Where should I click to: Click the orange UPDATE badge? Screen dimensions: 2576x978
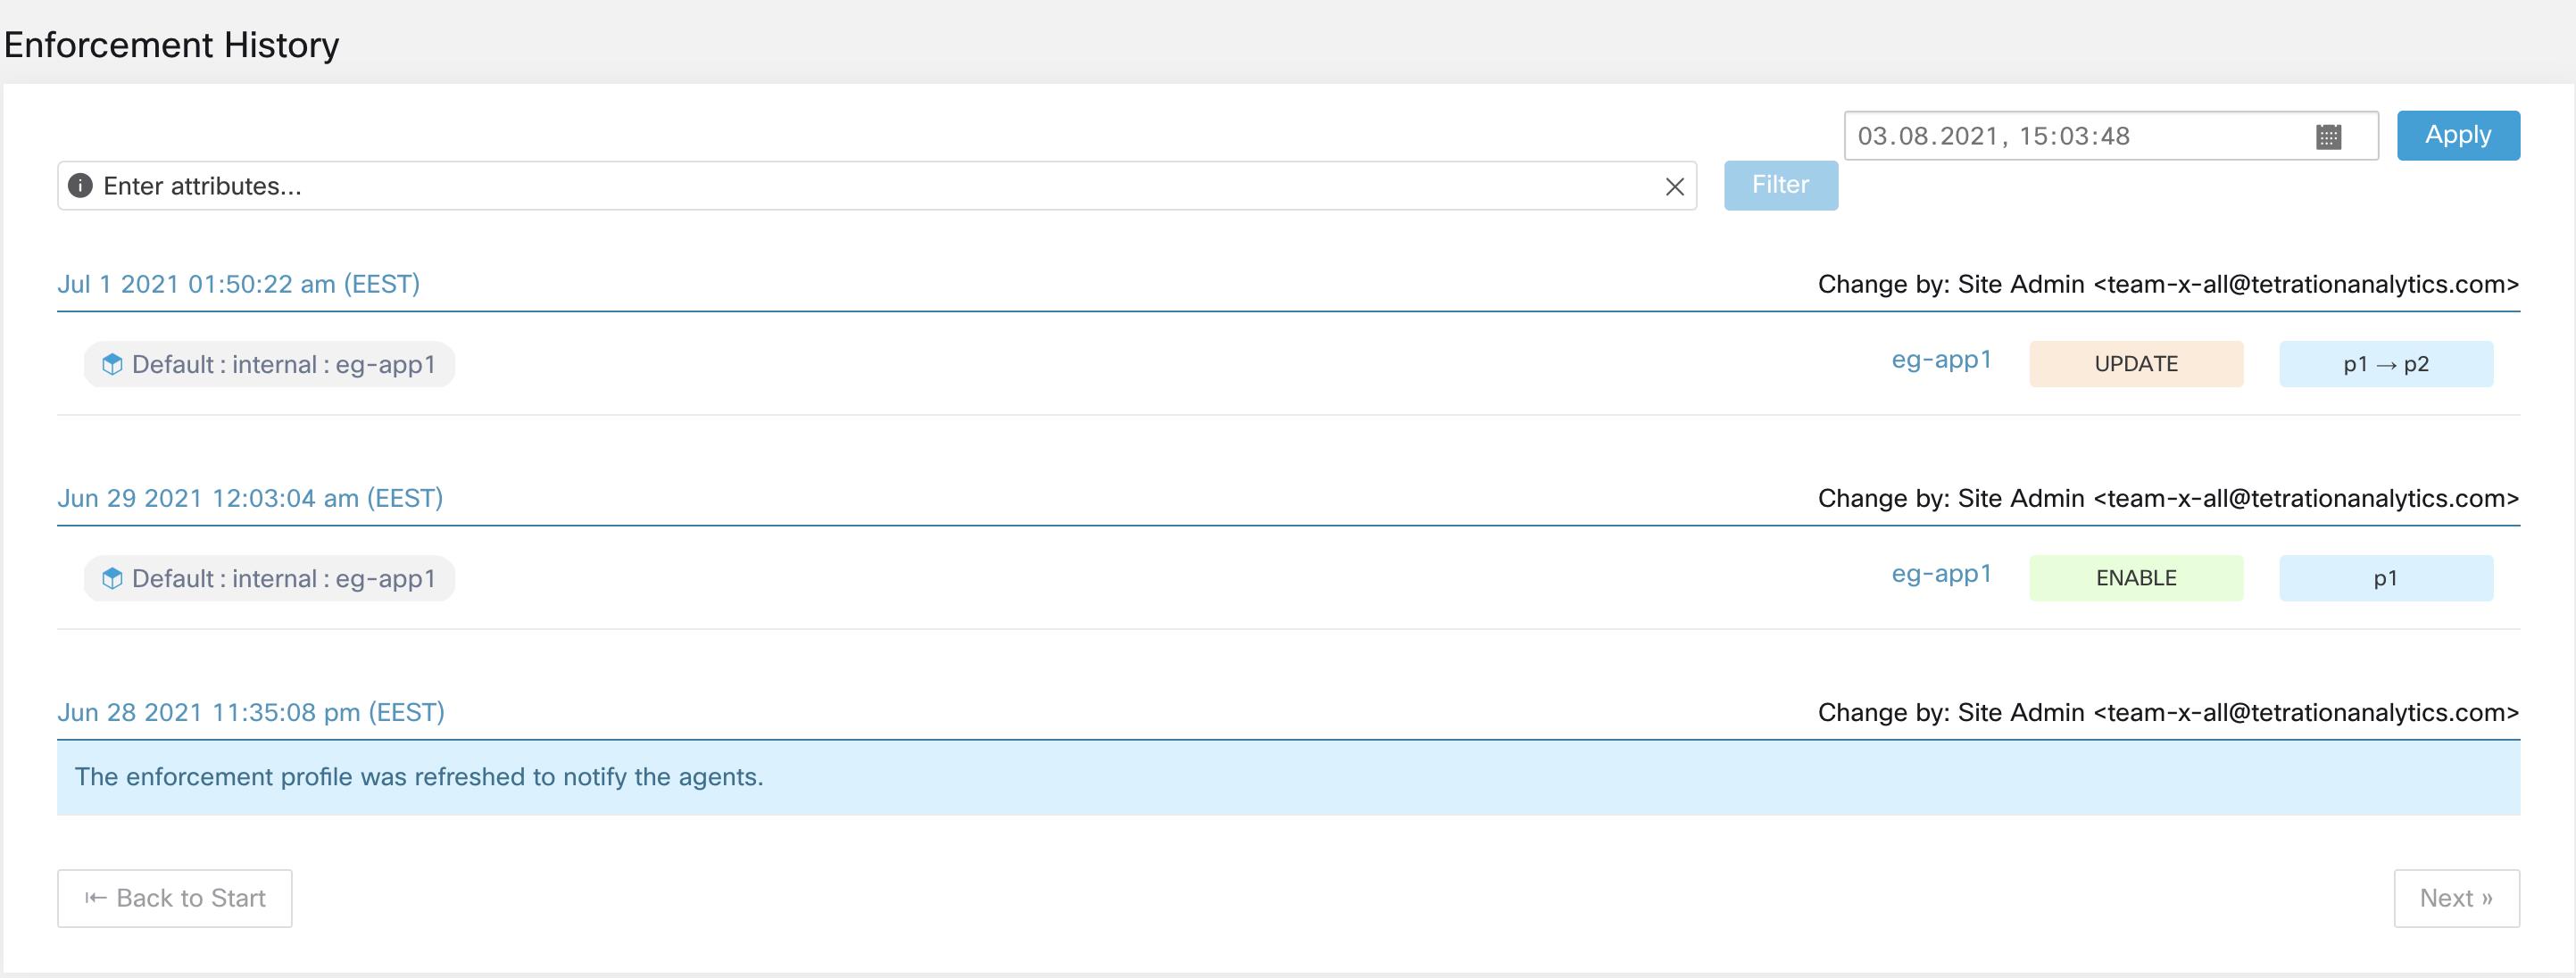2136,364
